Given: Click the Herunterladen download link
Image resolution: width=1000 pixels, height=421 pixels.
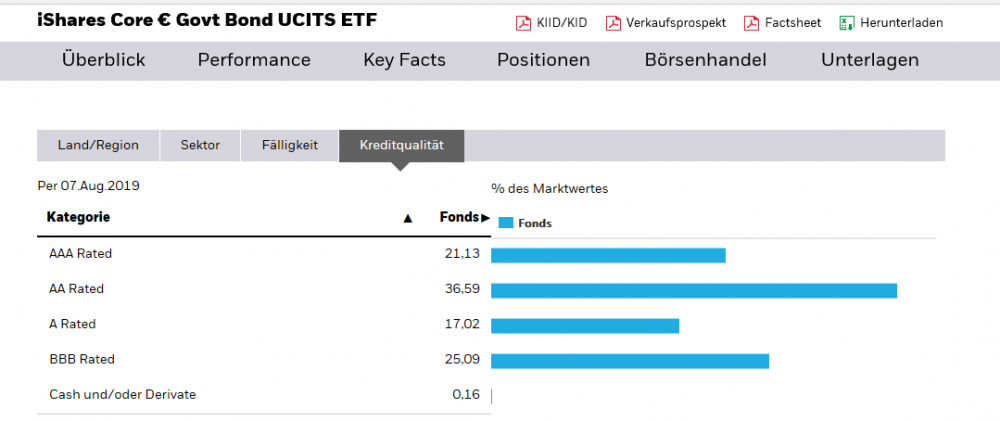Looking at the screenshot, I should [x=901, y=23].
